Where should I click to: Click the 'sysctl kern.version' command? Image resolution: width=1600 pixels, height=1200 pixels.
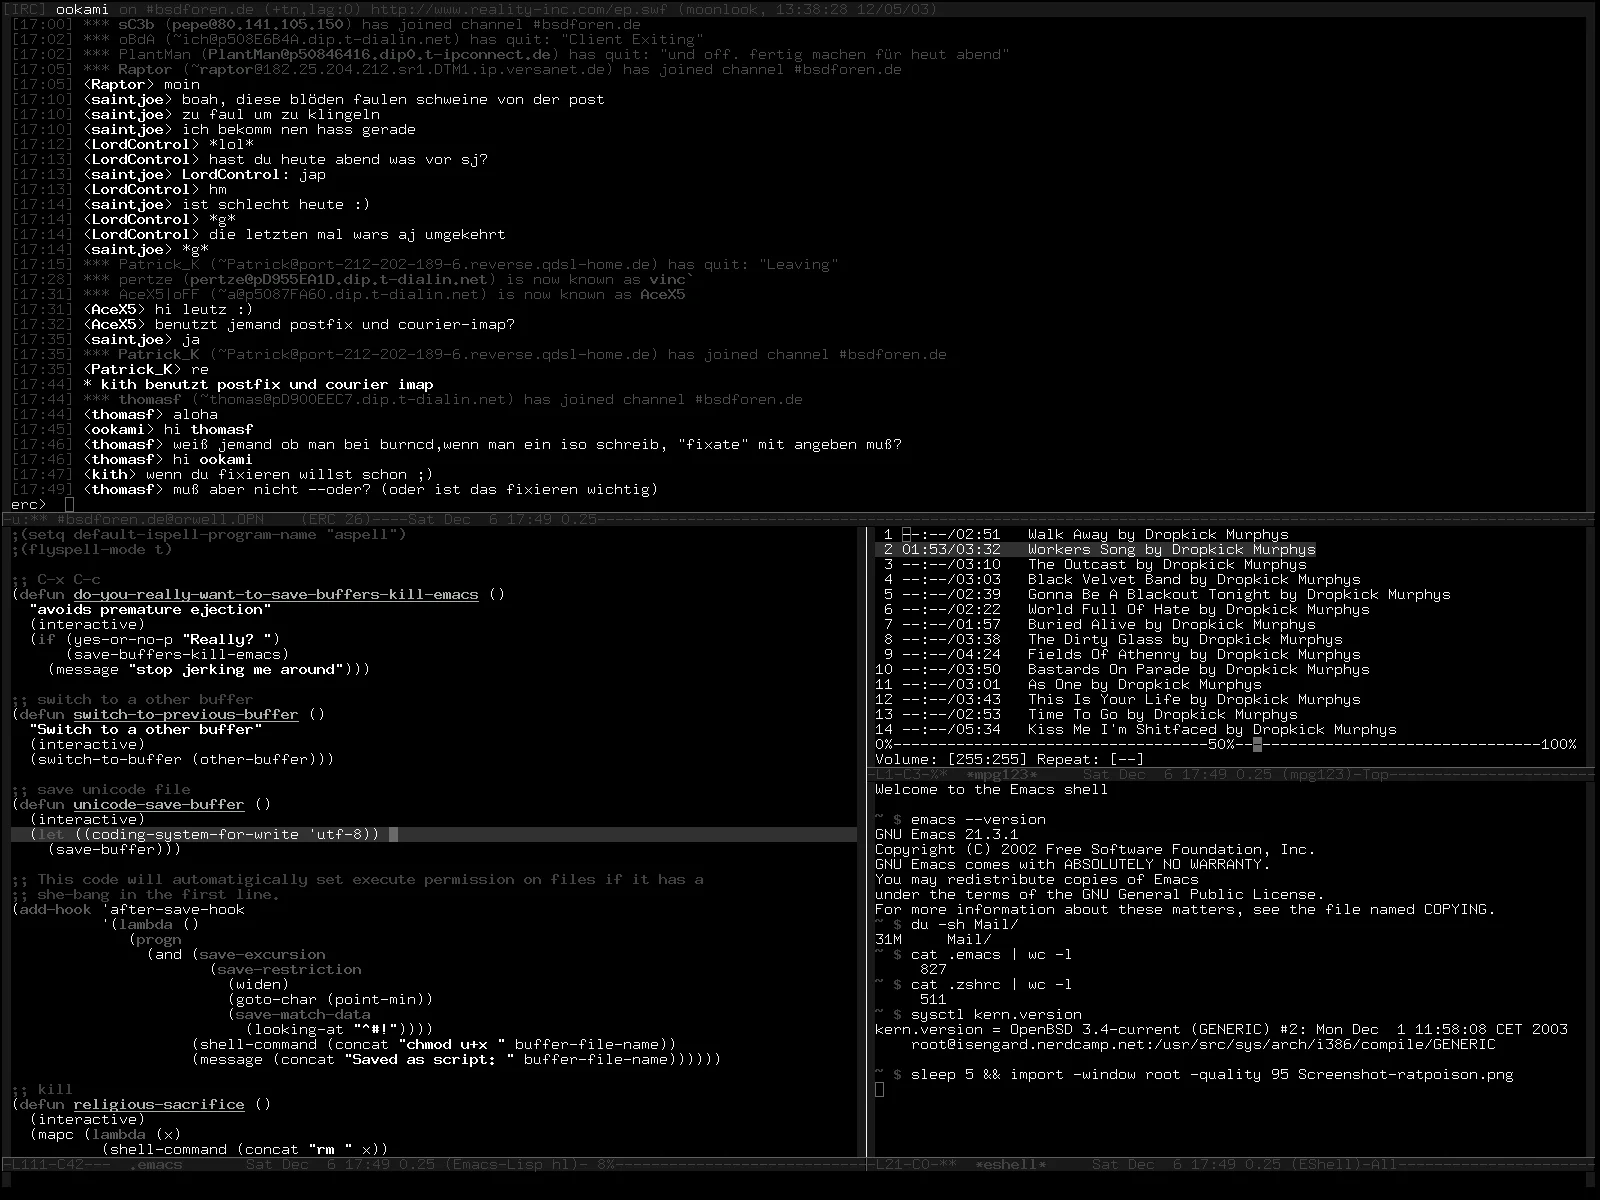[x=996, y=1014]
